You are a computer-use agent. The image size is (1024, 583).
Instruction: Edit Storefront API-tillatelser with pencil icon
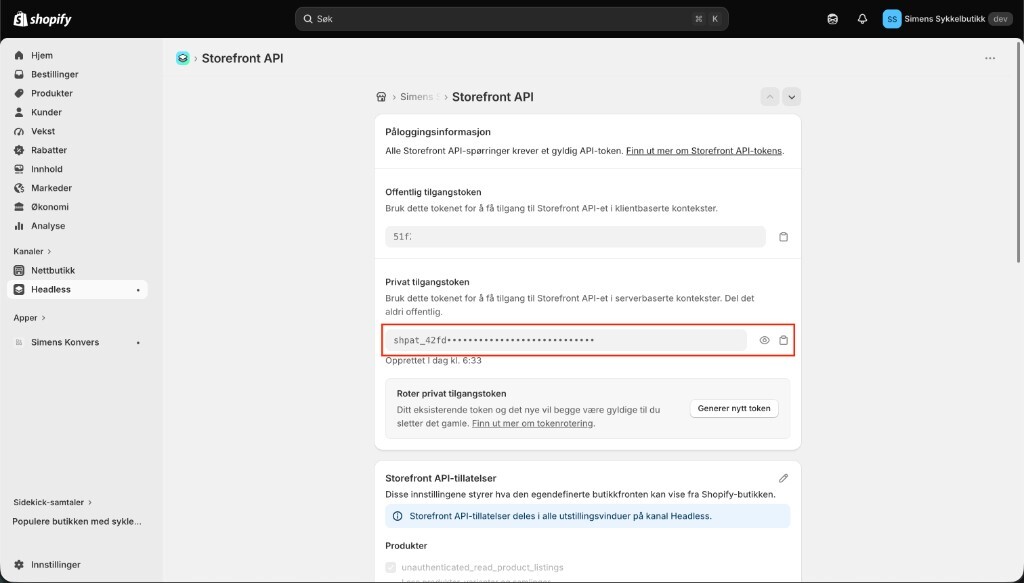coord(784,479)
